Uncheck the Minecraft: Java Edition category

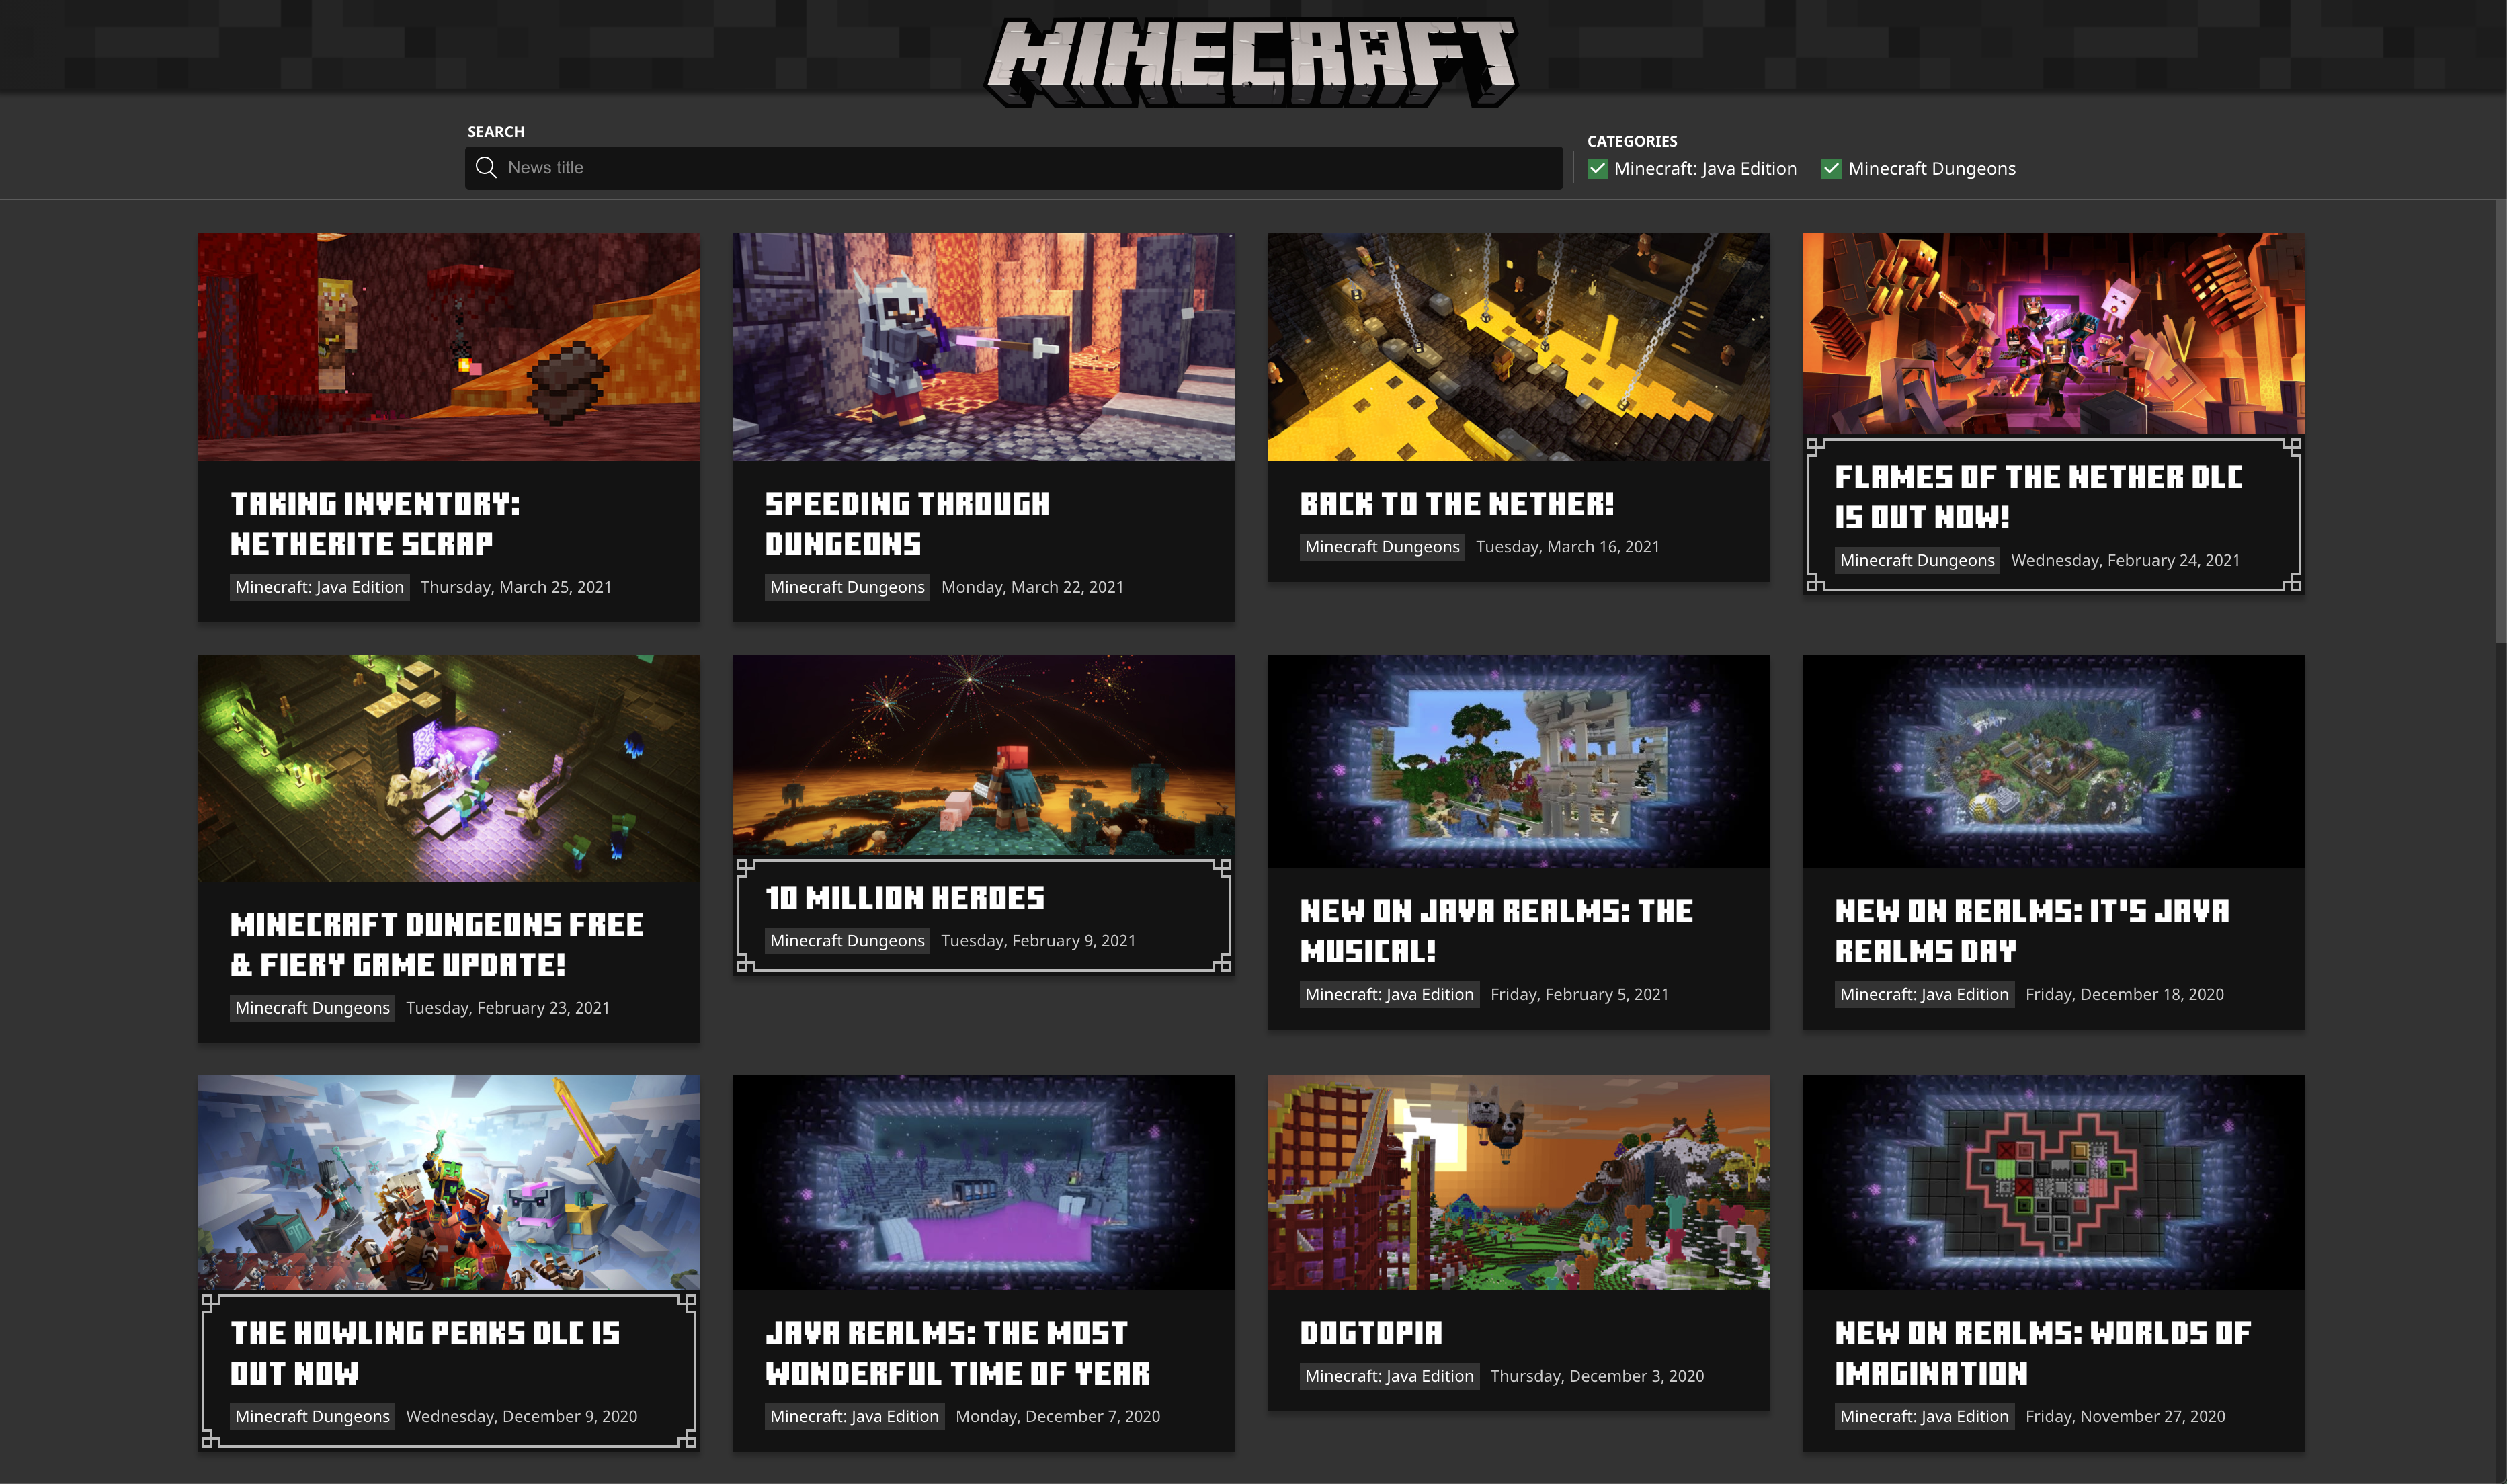click(x=1597, y=169)
